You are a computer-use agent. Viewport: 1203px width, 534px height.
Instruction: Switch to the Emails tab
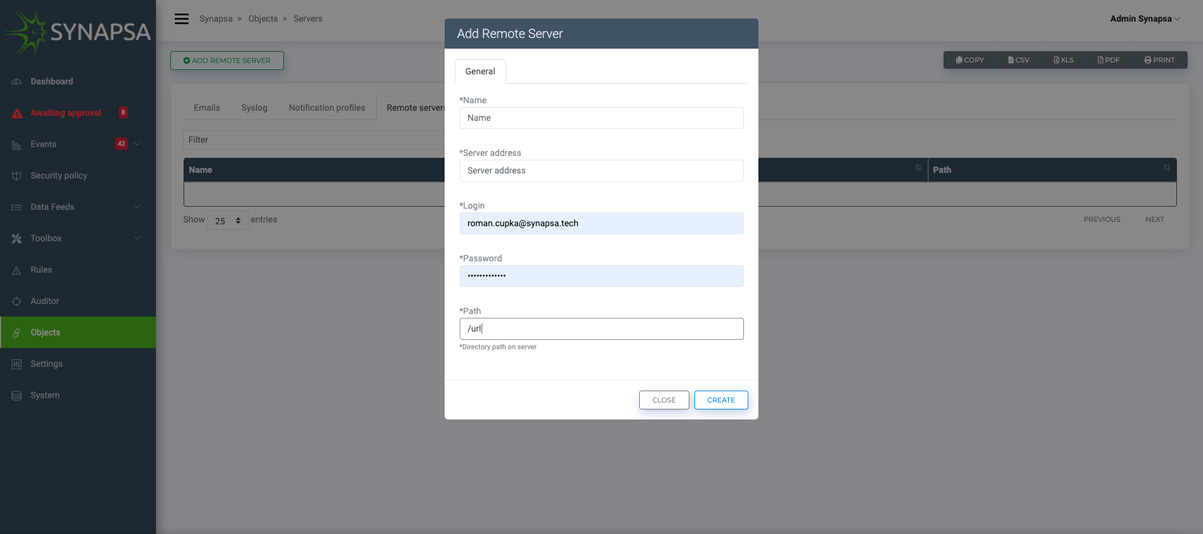(x=207, y=108)
